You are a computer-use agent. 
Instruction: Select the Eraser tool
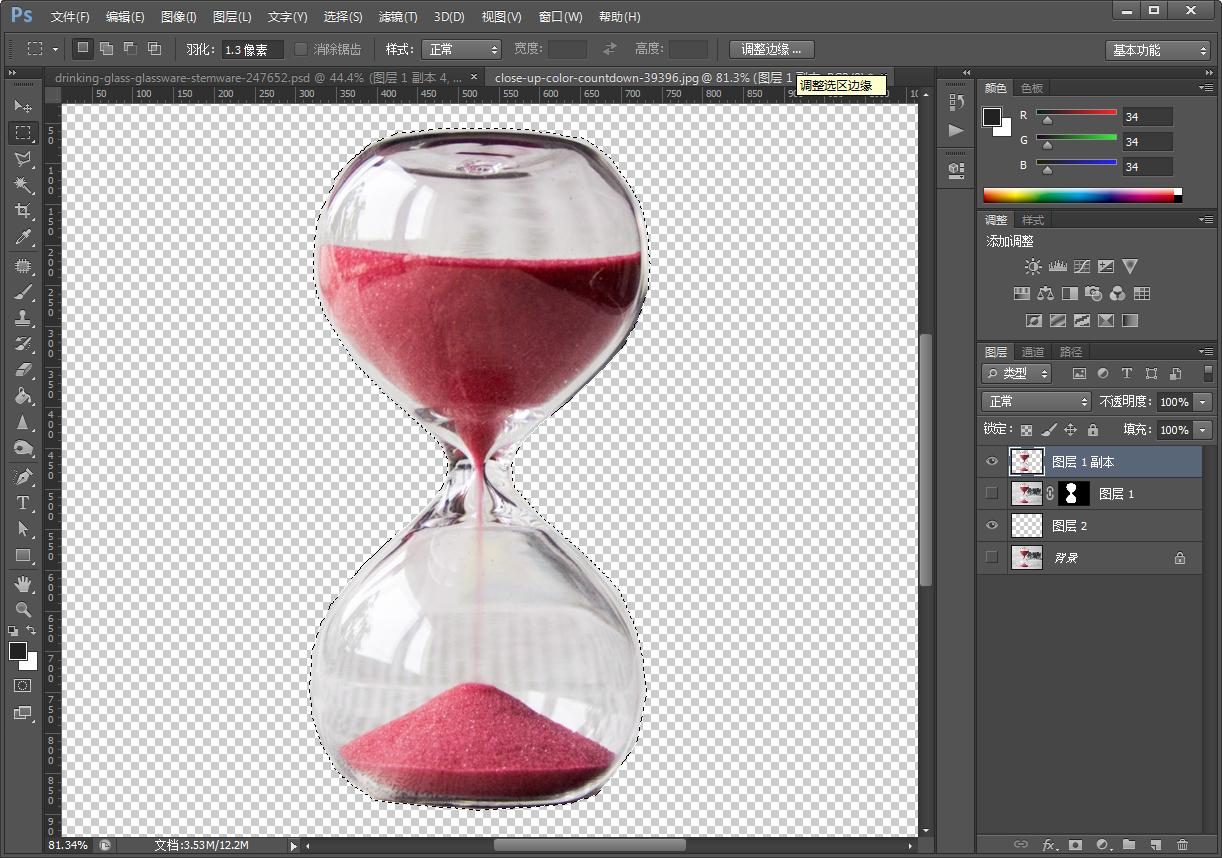(x=23, y=370)
